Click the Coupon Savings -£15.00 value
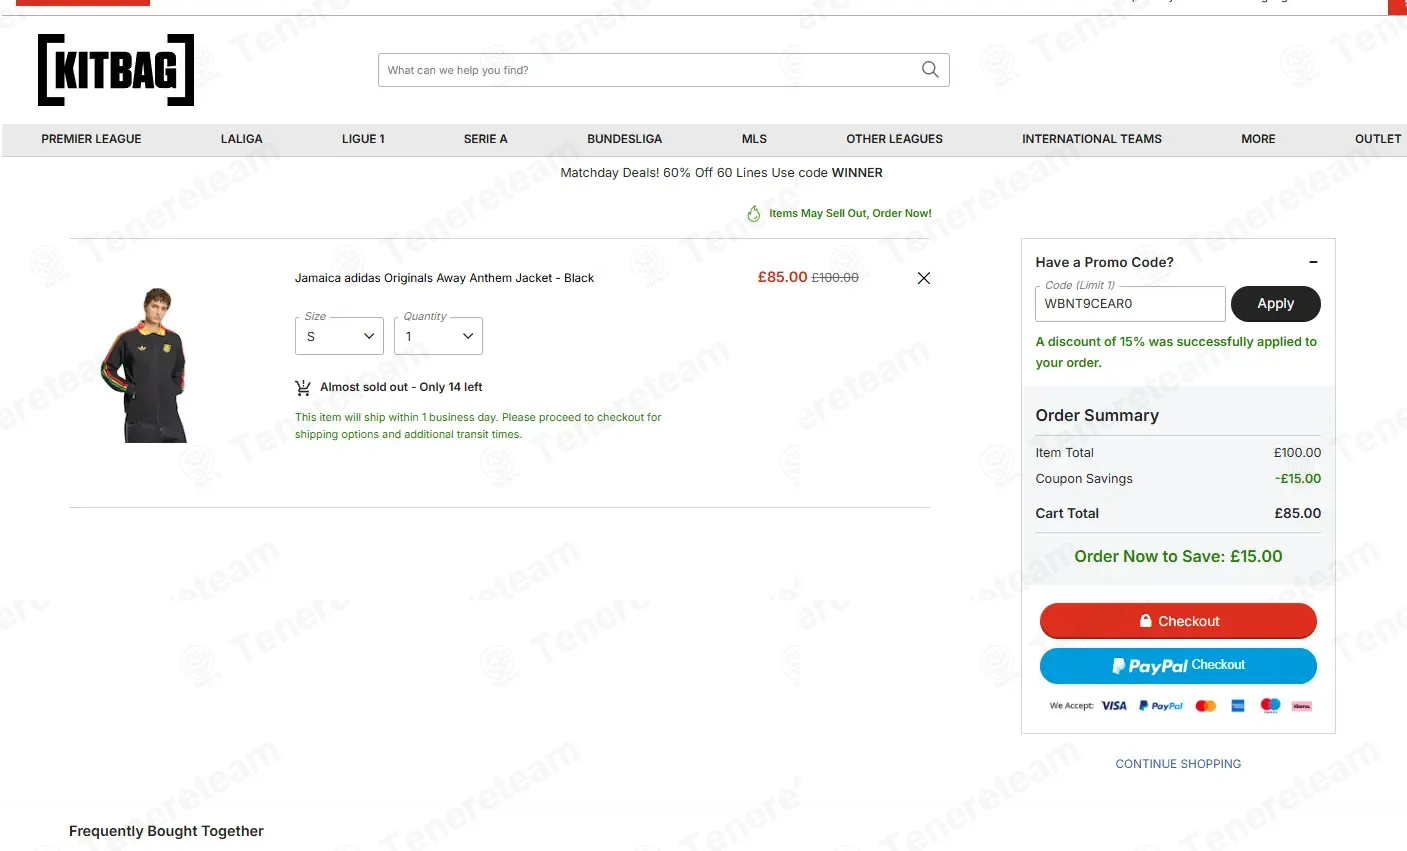Viewport: 1407px width, 851px height. [1298, 479]
